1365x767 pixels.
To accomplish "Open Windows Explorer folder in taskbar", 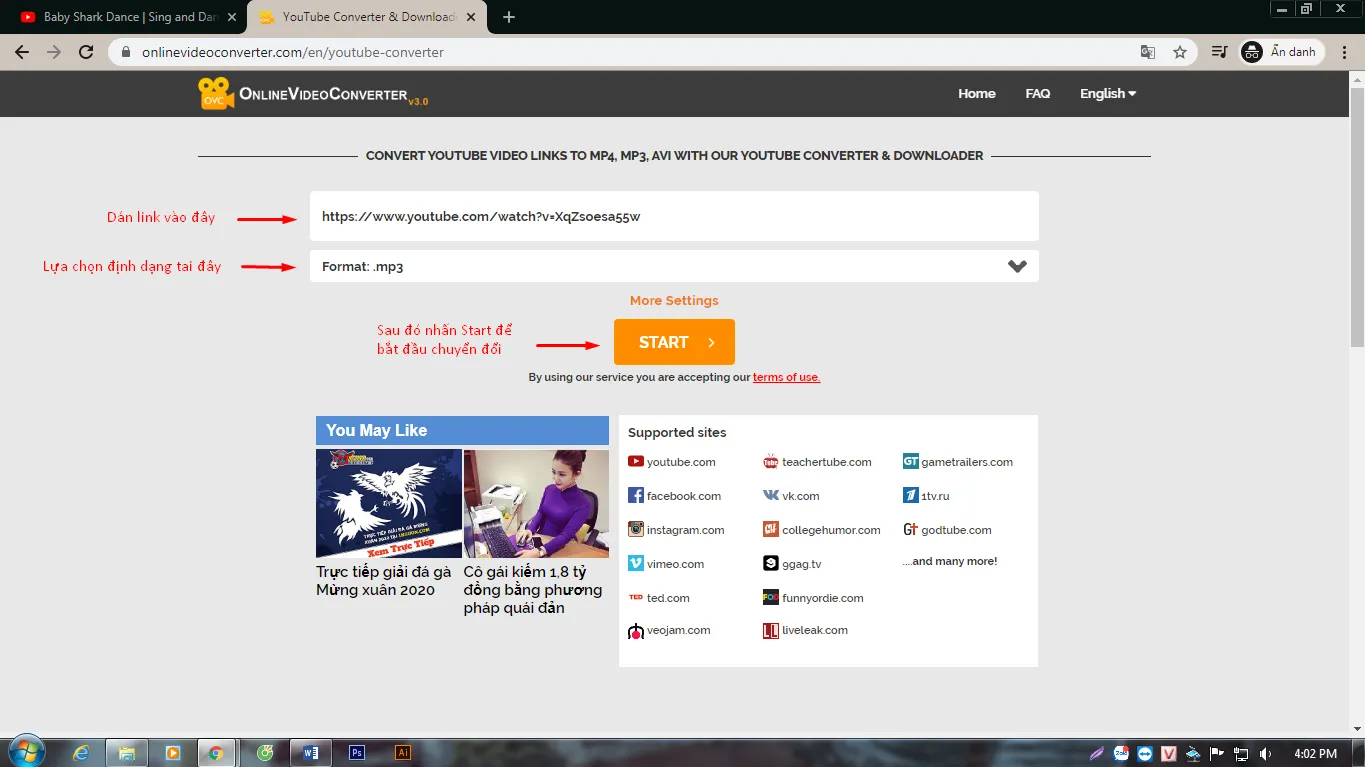I will click(x=127, y=753).
